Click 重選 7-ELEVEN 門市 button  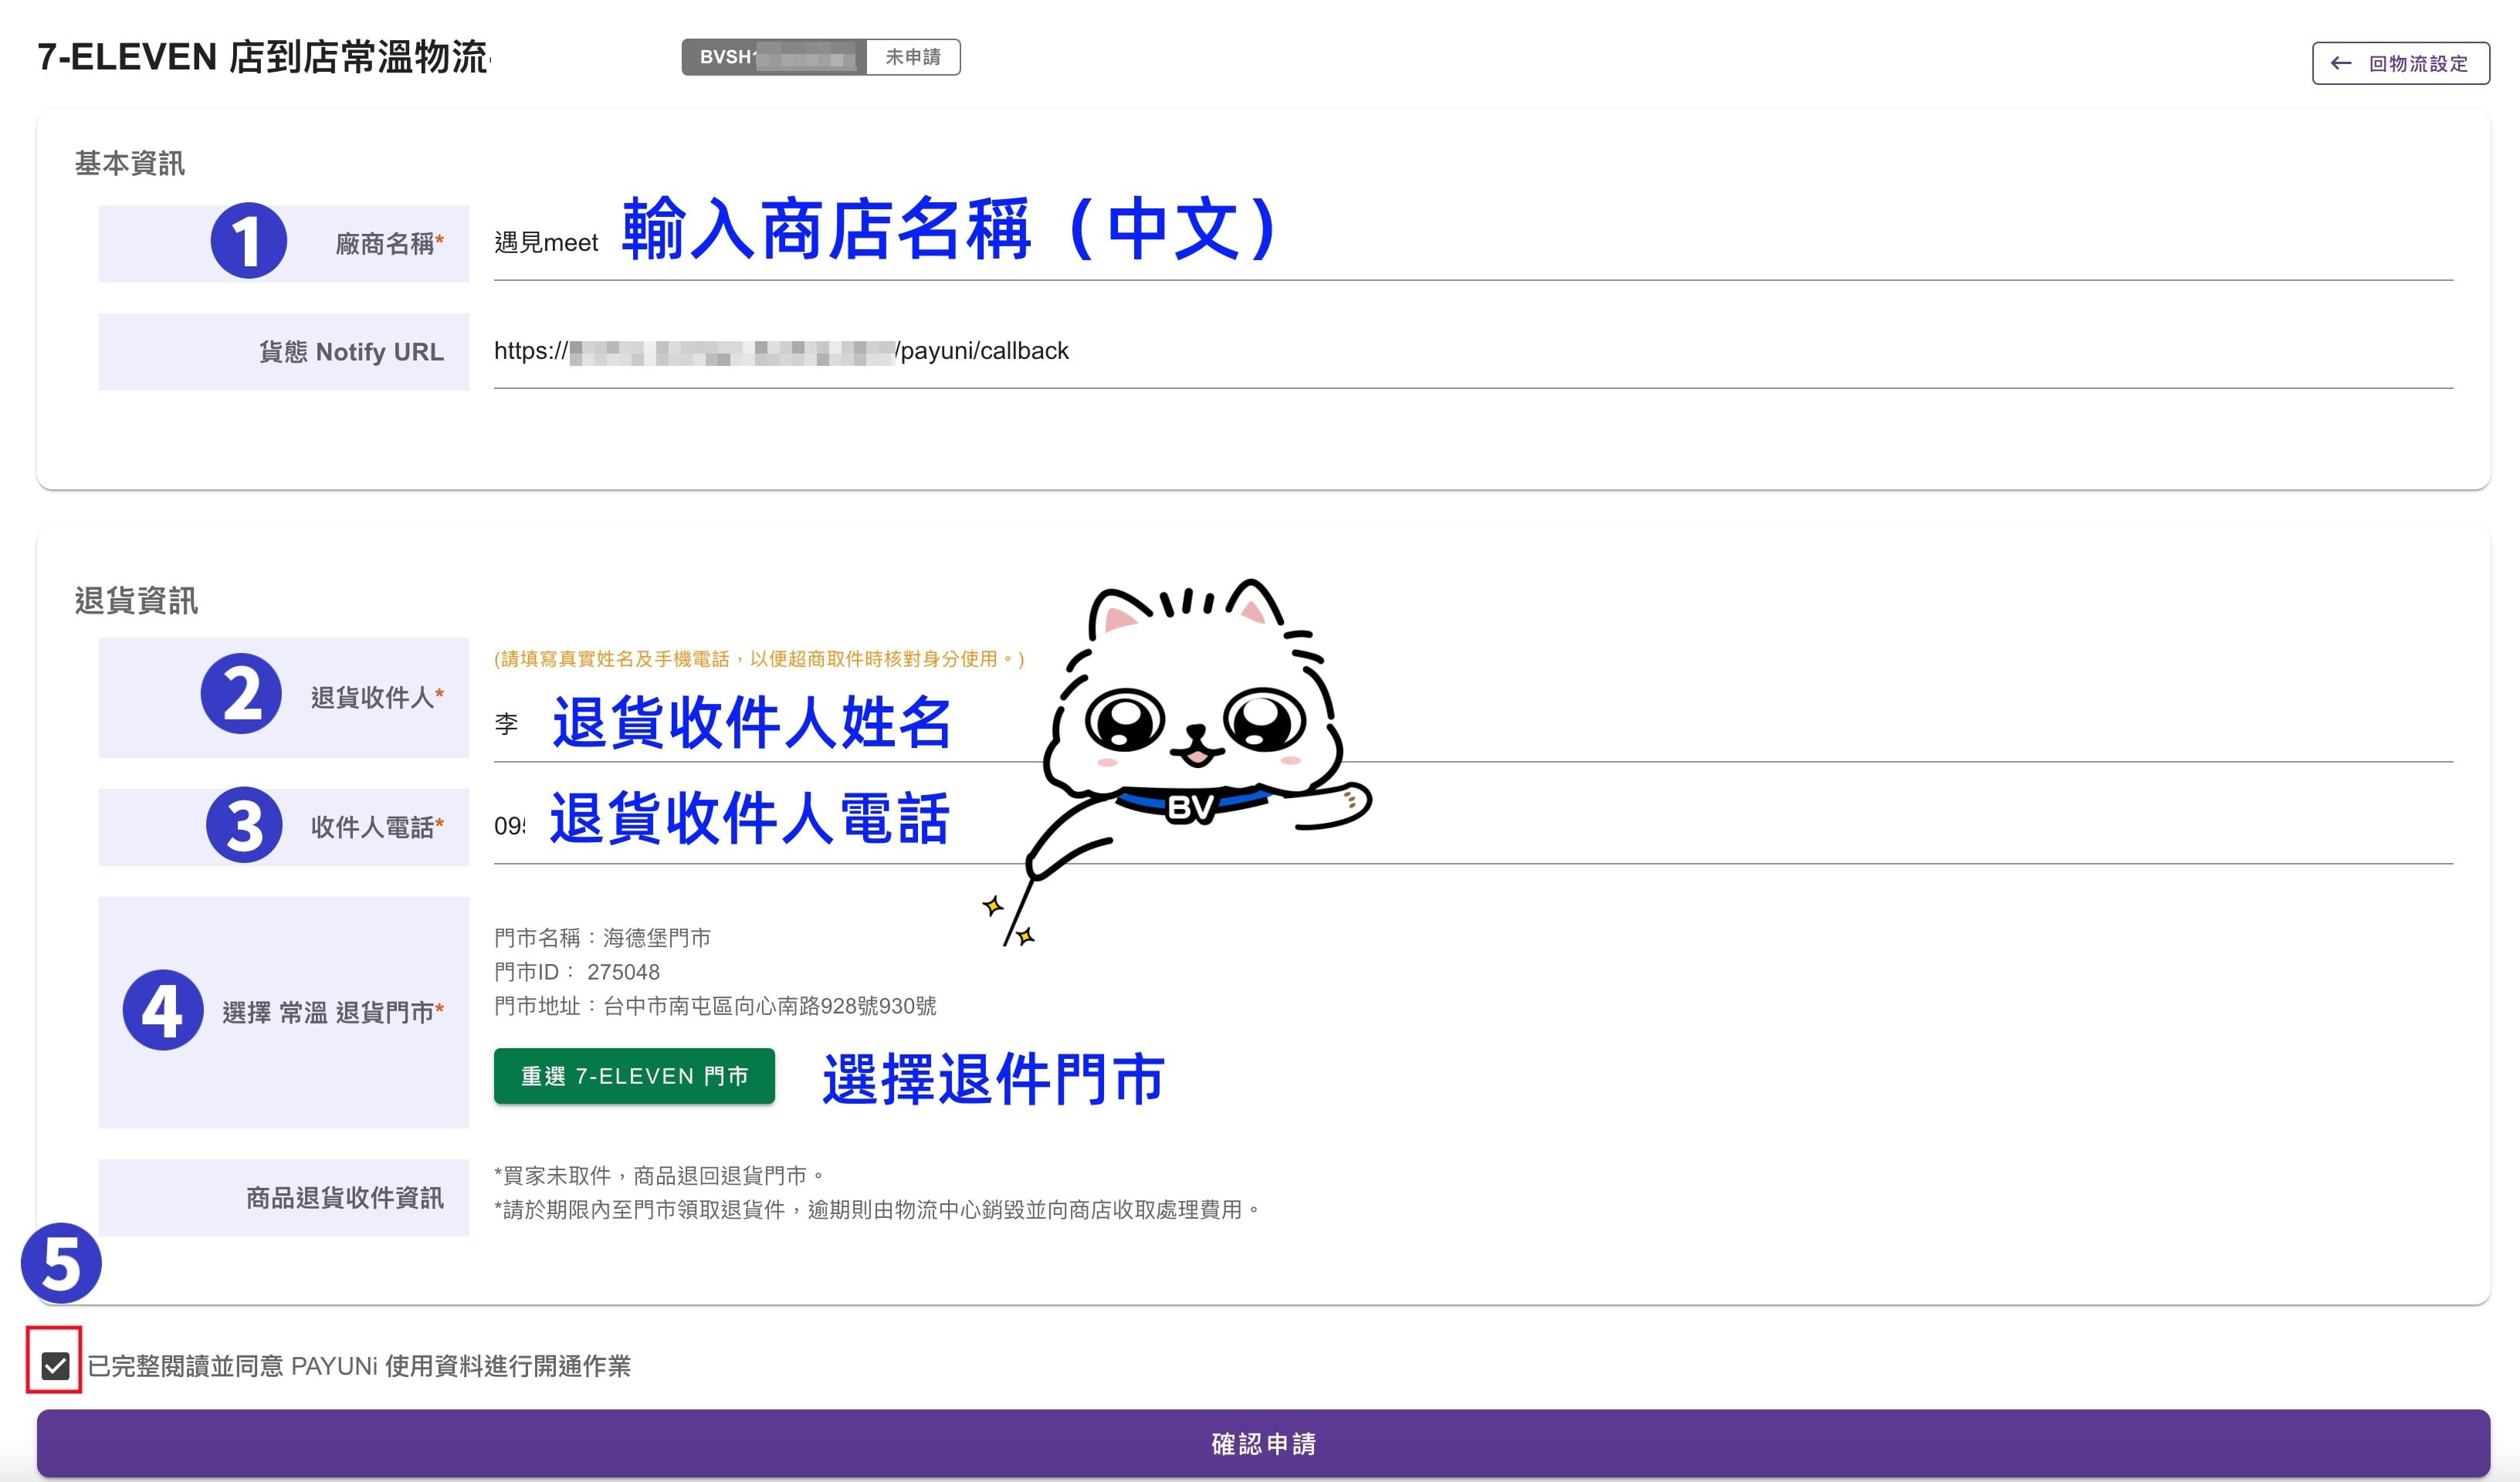coord(634,1076)
